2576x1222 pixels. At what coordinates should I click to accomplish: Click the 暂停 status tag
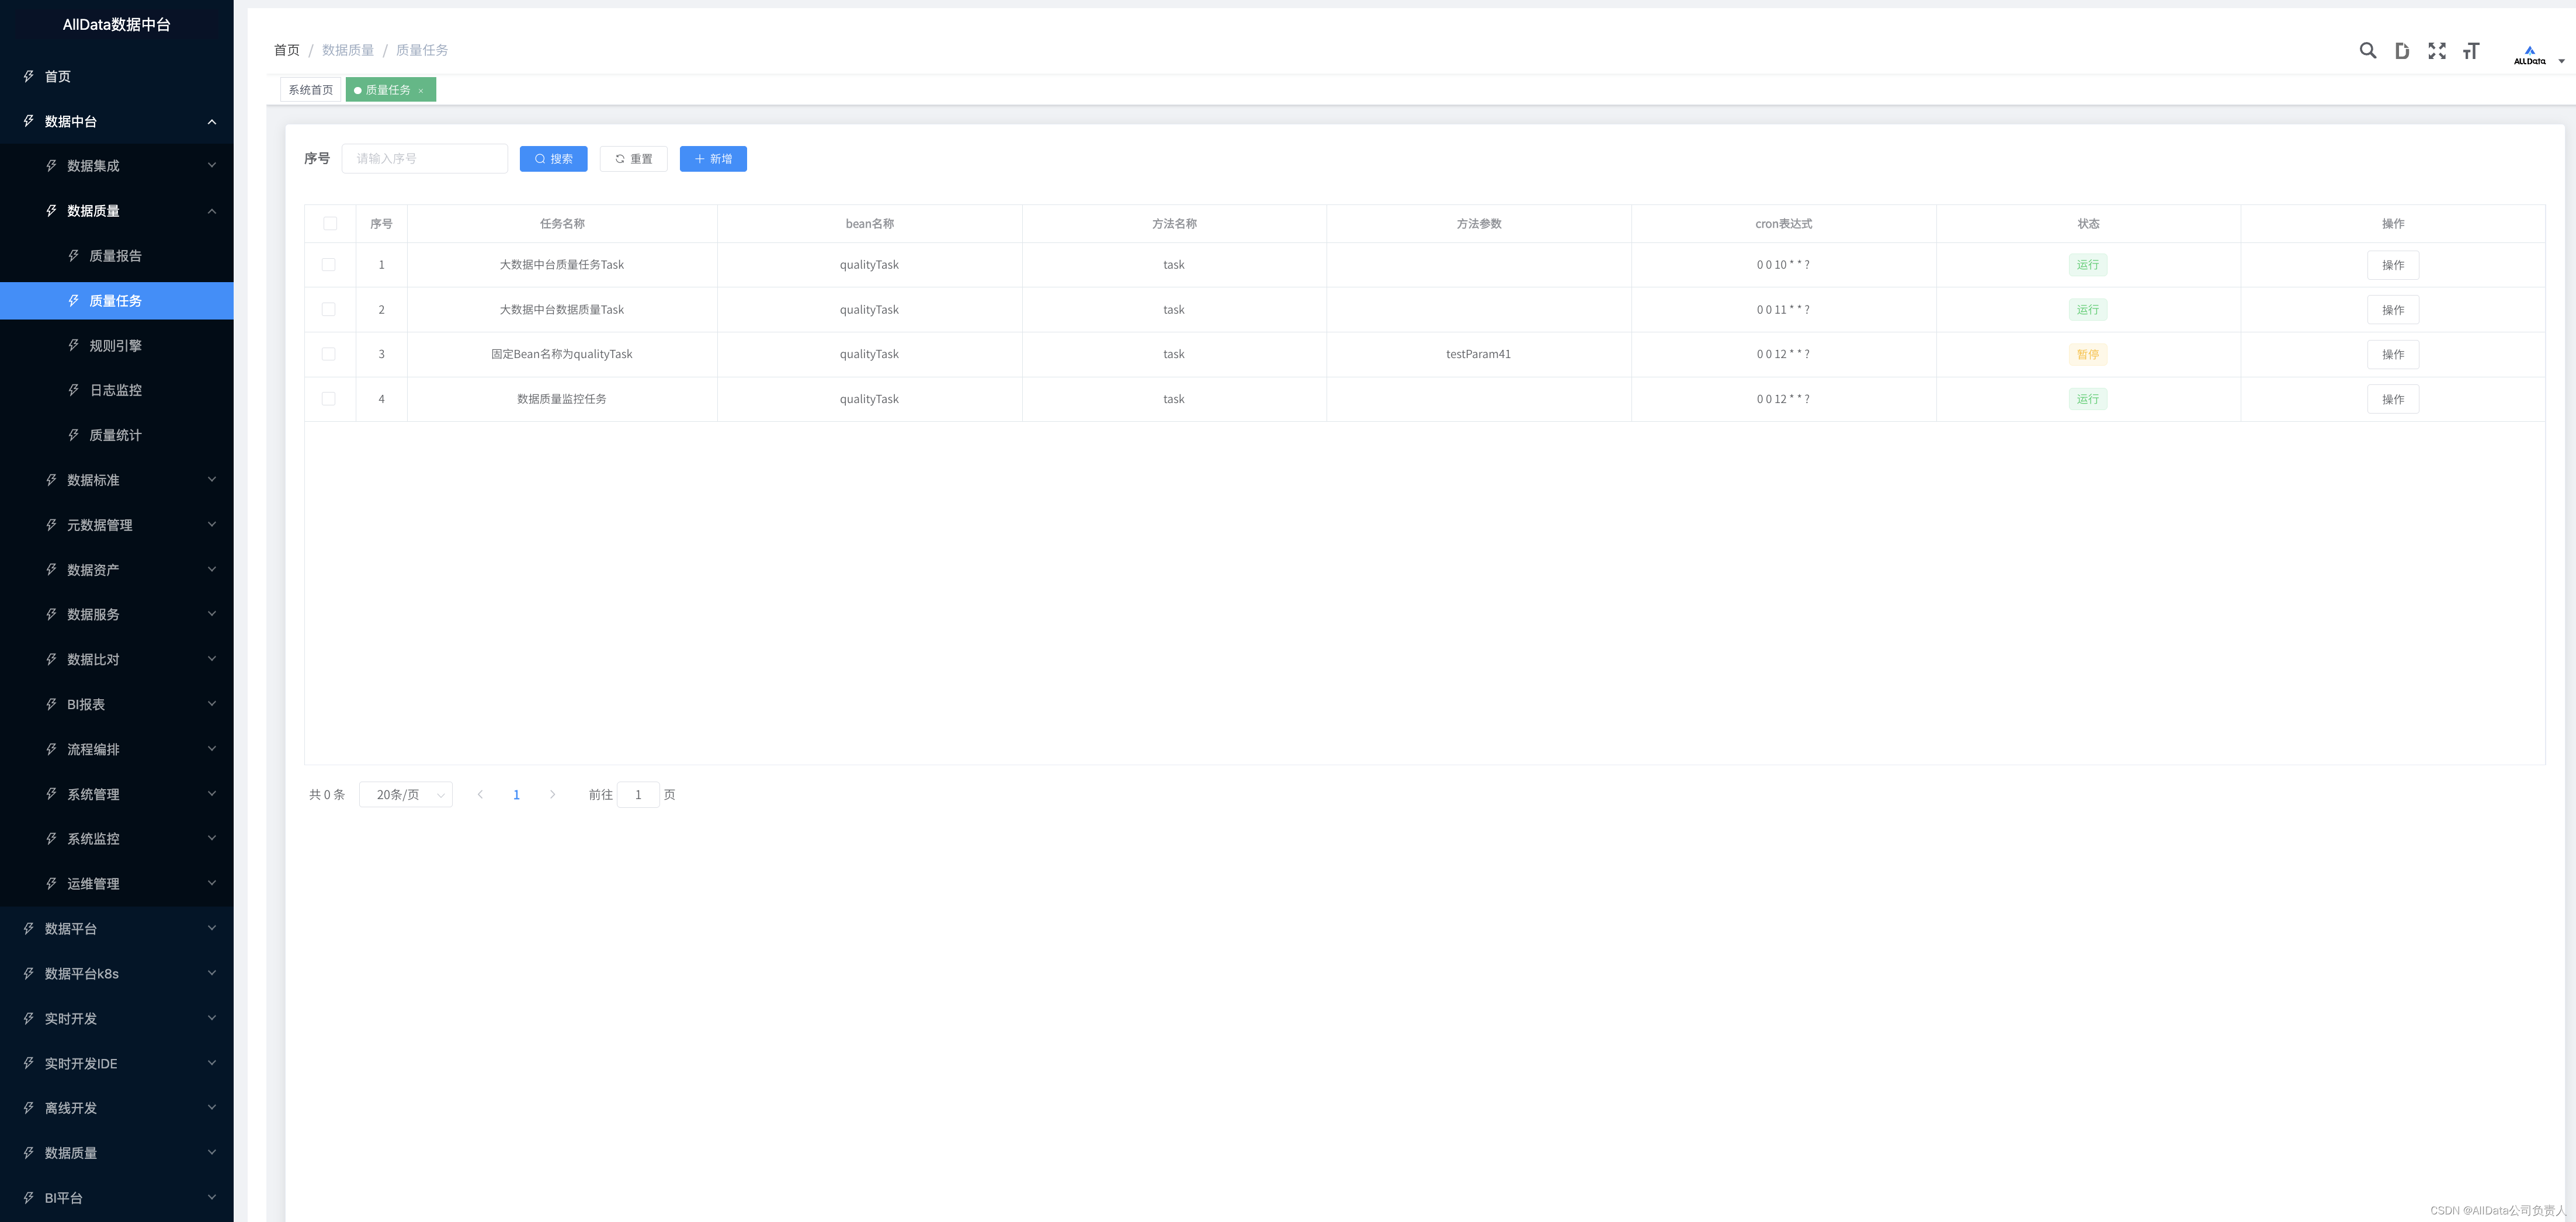pyautogui.click(x=2088, y=354)
